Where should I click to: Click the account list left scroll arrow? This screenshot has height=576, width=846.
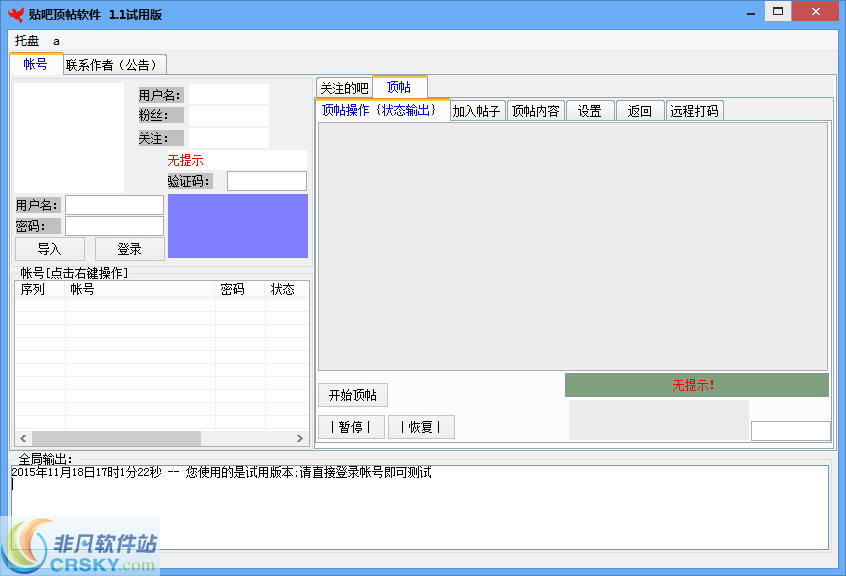click(x=23, y=438)
